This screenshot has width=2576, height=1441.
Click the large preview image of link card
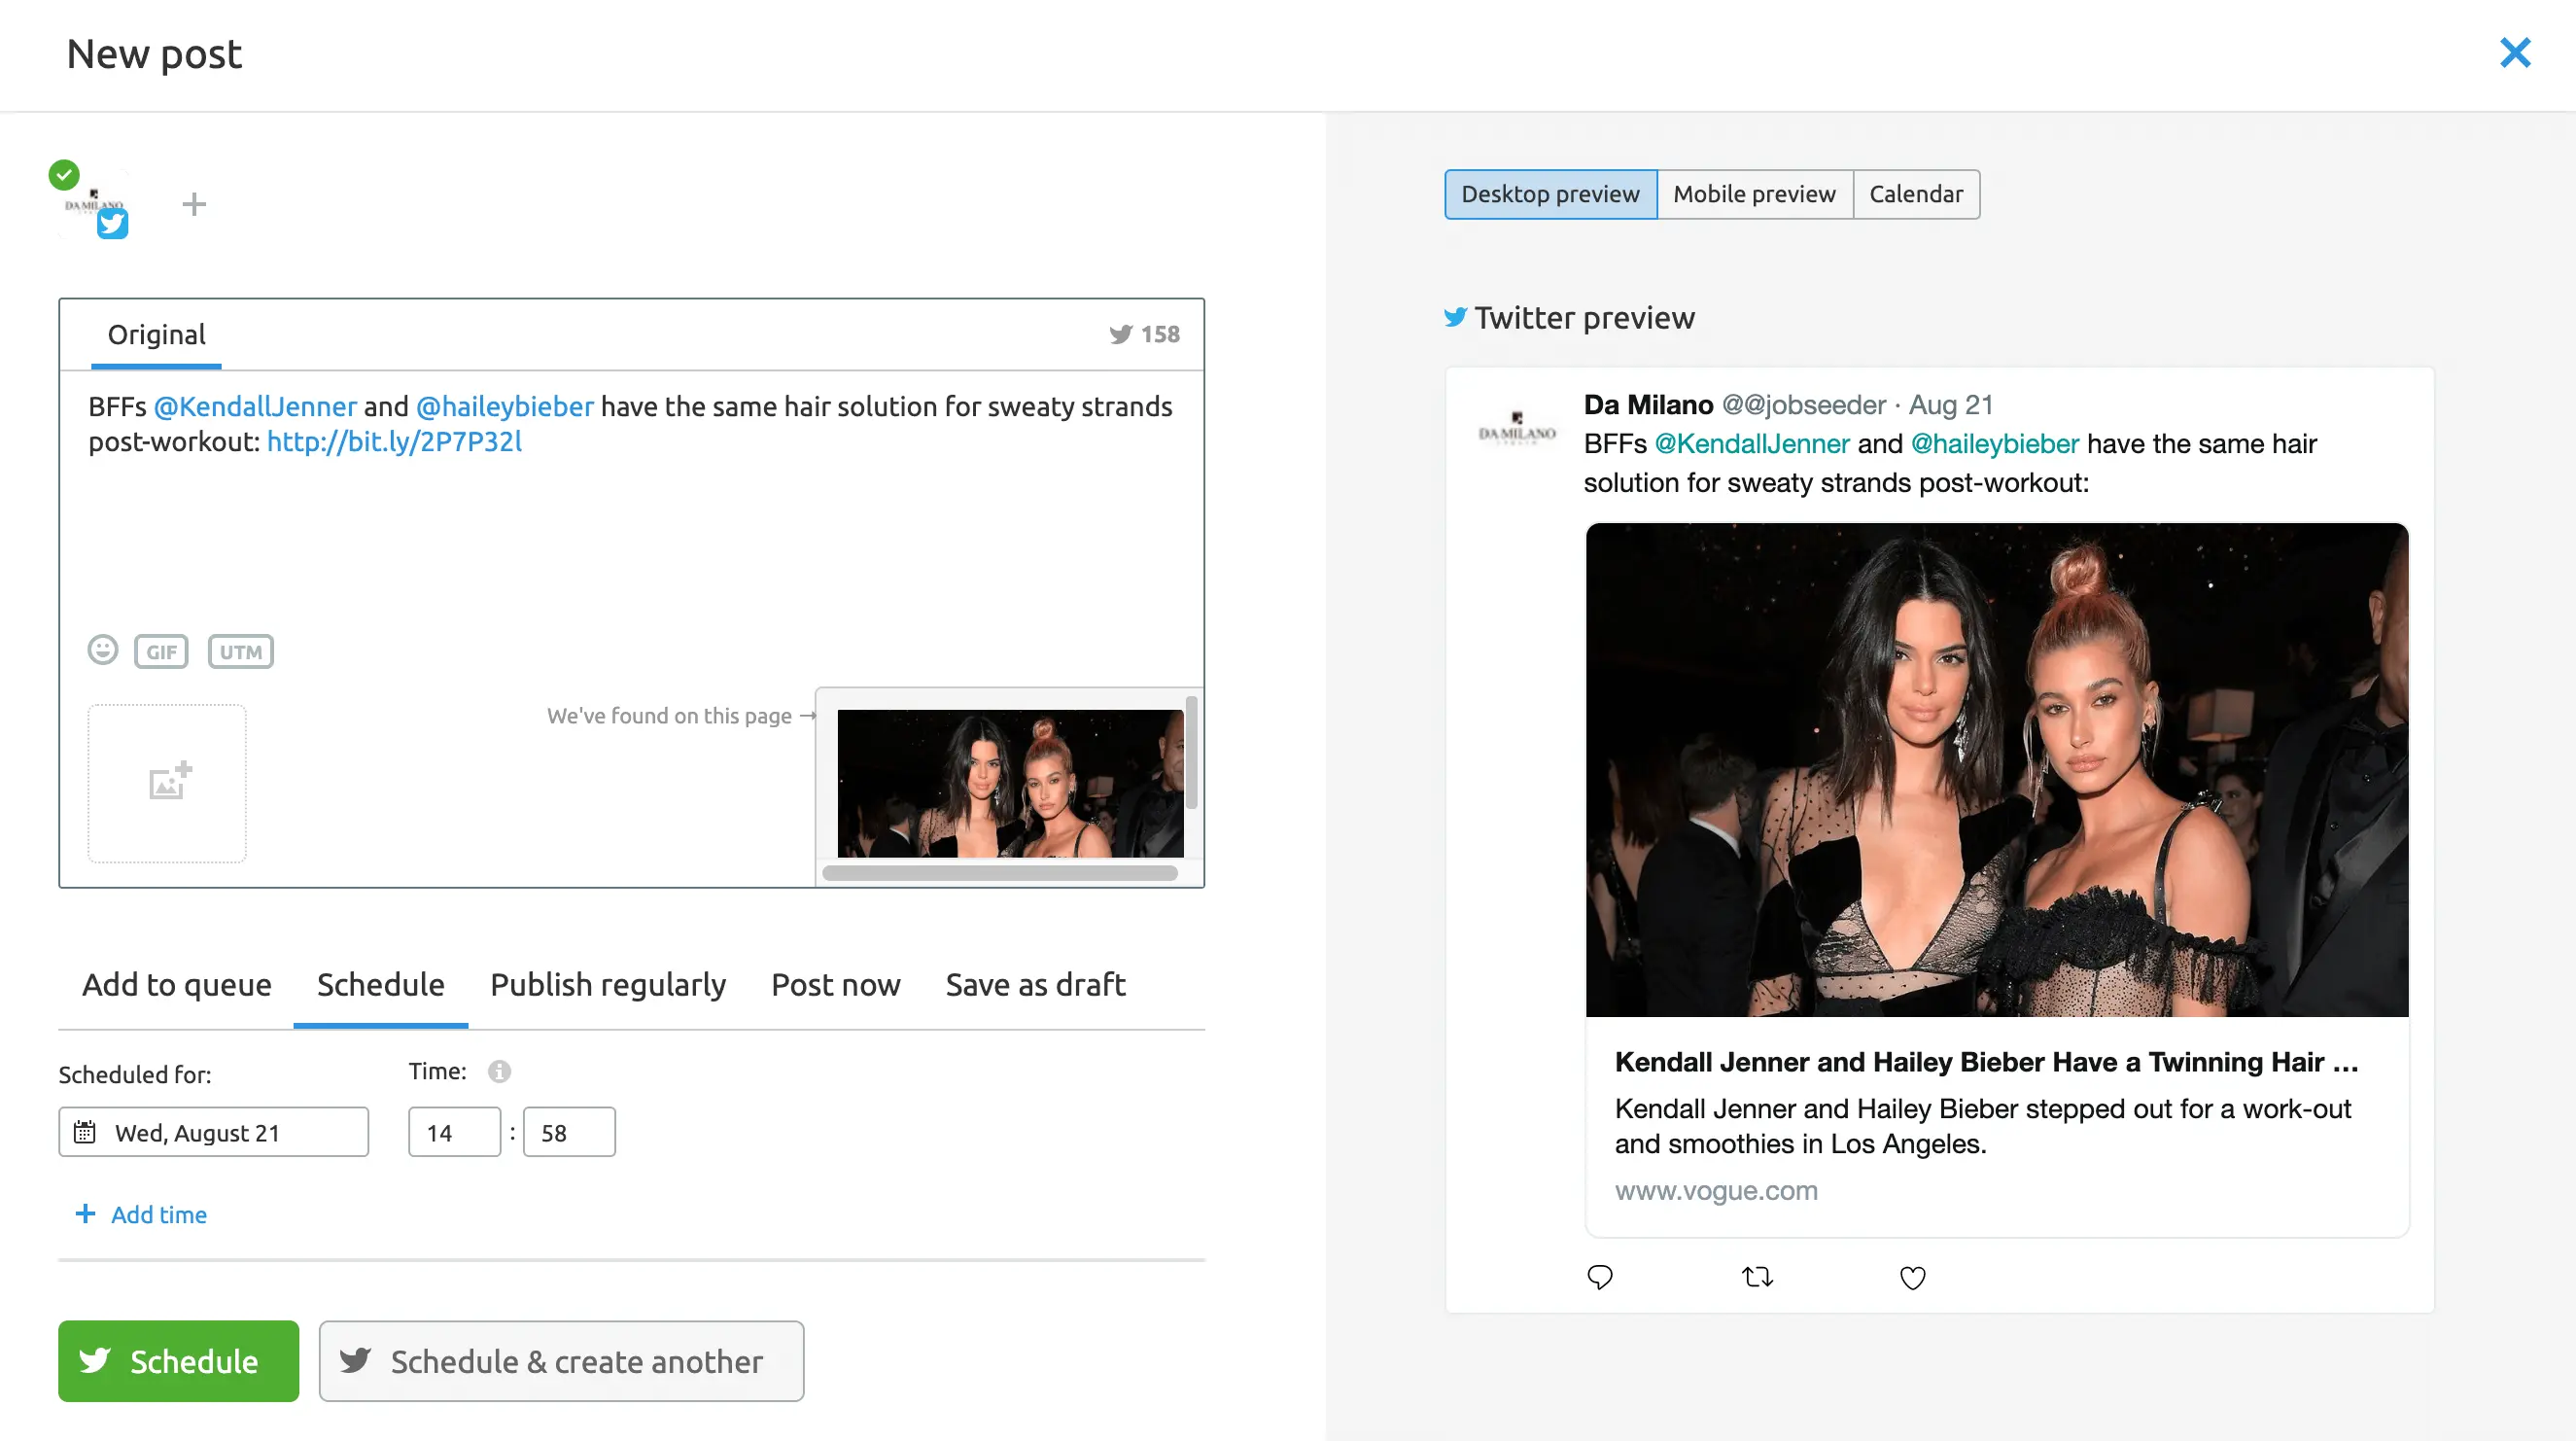coord(1997,769)
